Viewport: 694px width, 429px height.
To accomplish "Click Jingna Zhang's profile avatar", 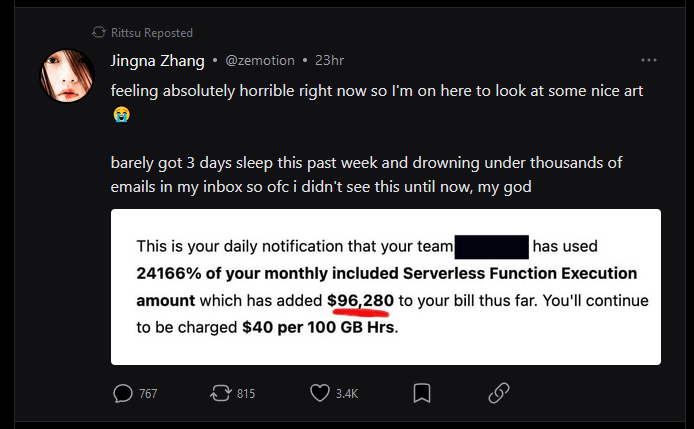I will click(x=67, y=75).
